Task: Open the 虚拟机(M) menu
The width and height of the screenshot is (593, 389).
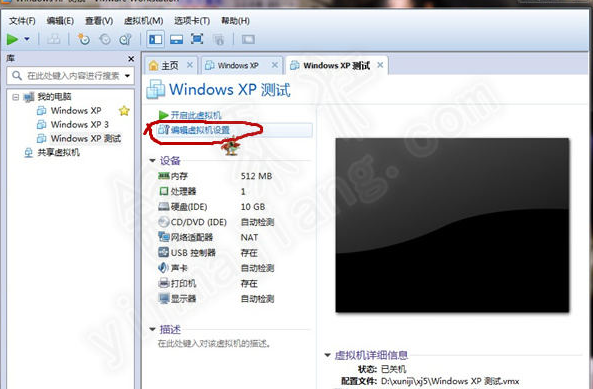Action: click(x=144, y=21)
